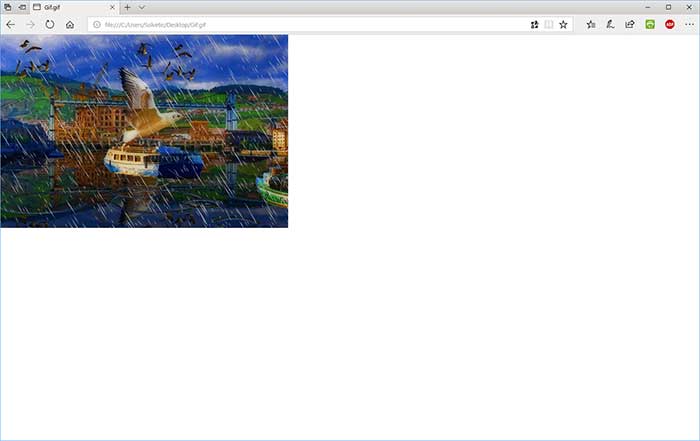The height and width of the screenshot is (441, 700).
Task: Show site information icon in address bar
Action: click(97, 25)
